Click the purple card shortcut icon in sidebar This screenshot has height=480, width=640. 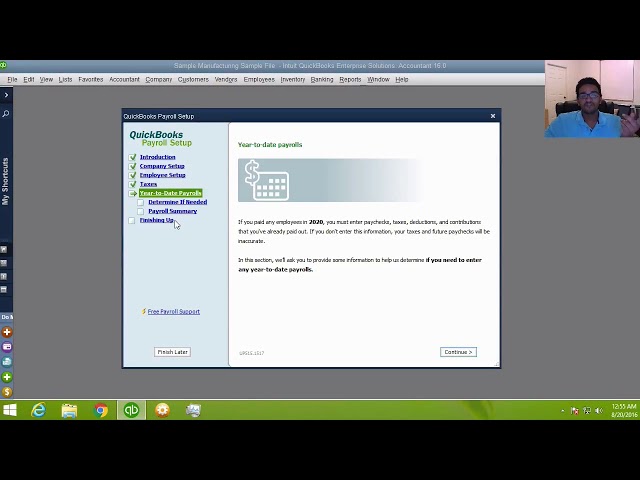tap(7, 347)
